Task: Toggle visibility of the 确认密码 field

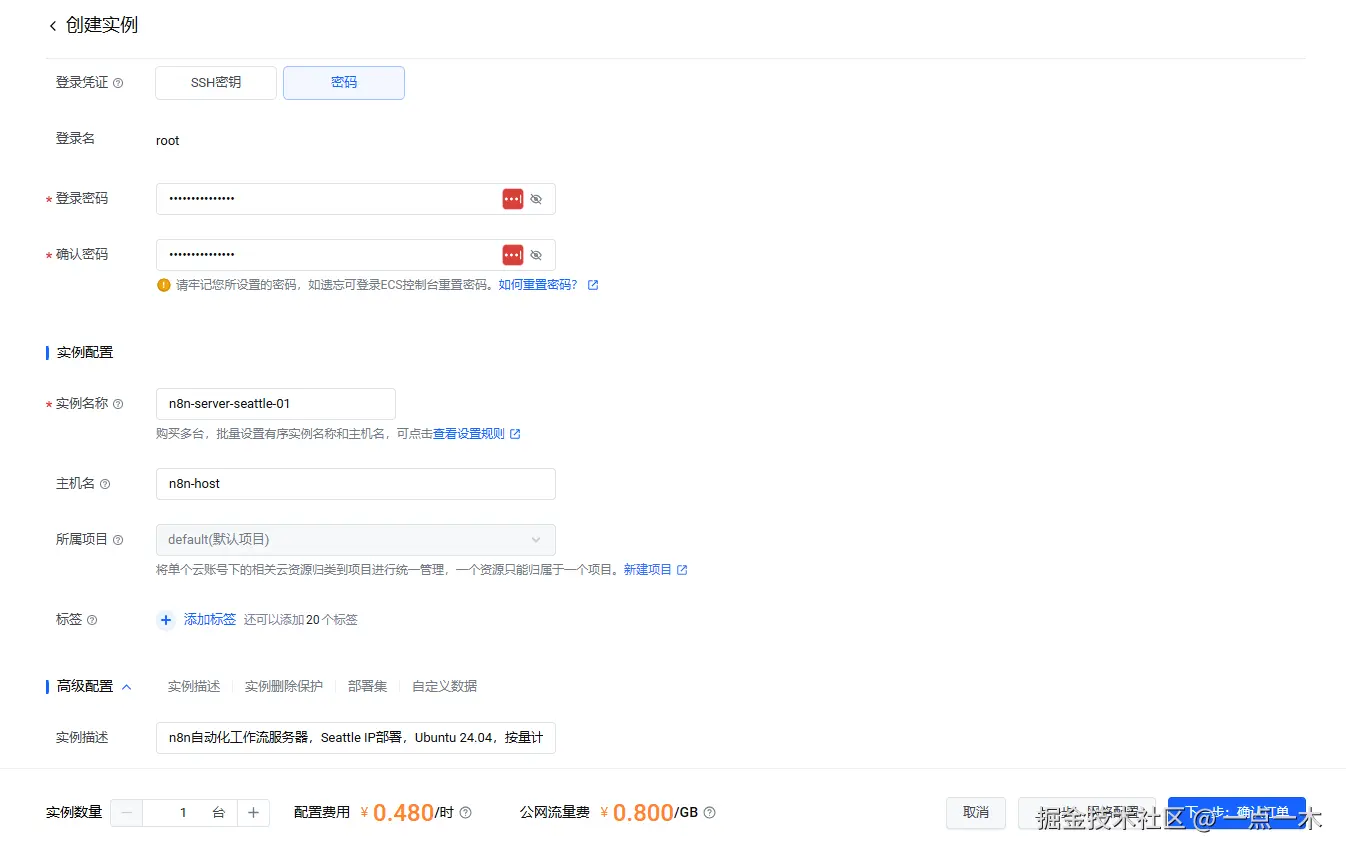Action: 536,254
